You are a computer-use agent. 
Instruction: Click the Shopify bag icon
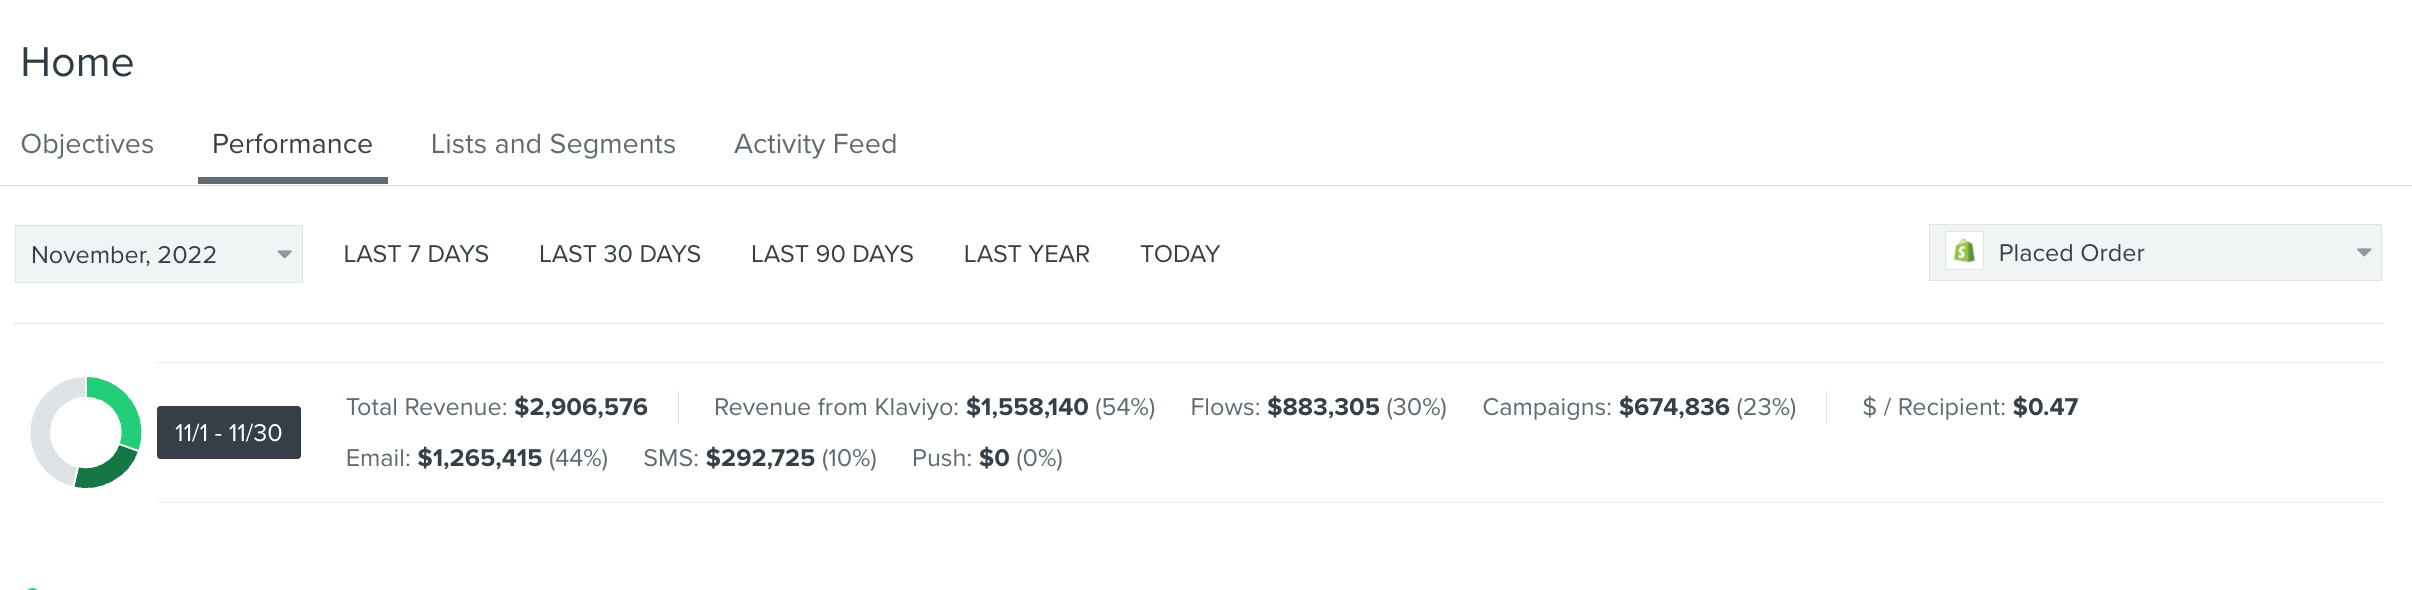pyautogui.click(x=1964, y=252)
